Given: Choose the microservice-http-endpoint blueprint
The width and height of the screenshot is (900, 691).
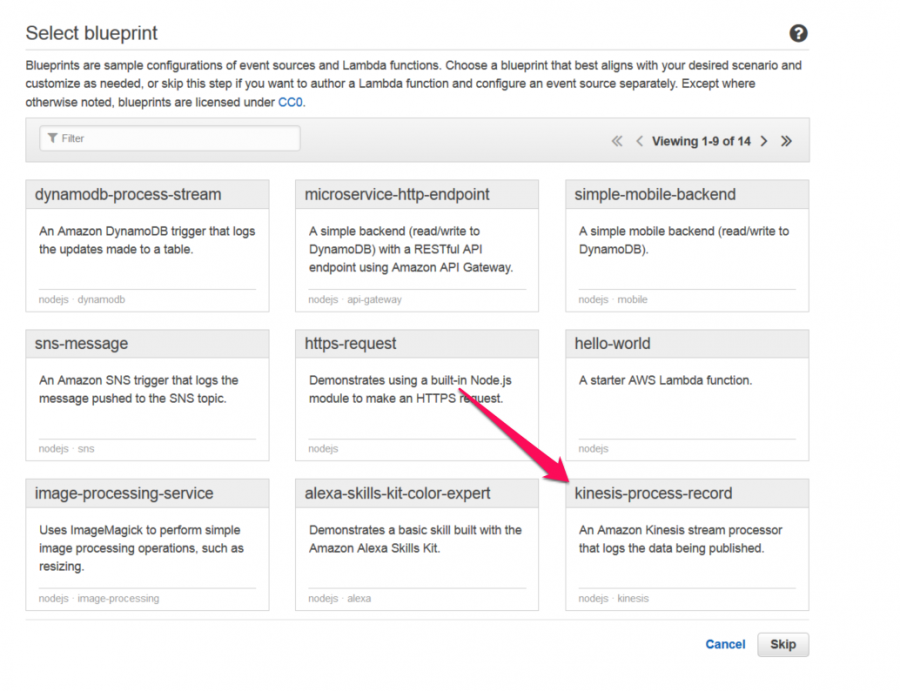Looking at the screenshot, I should point(417,246).
